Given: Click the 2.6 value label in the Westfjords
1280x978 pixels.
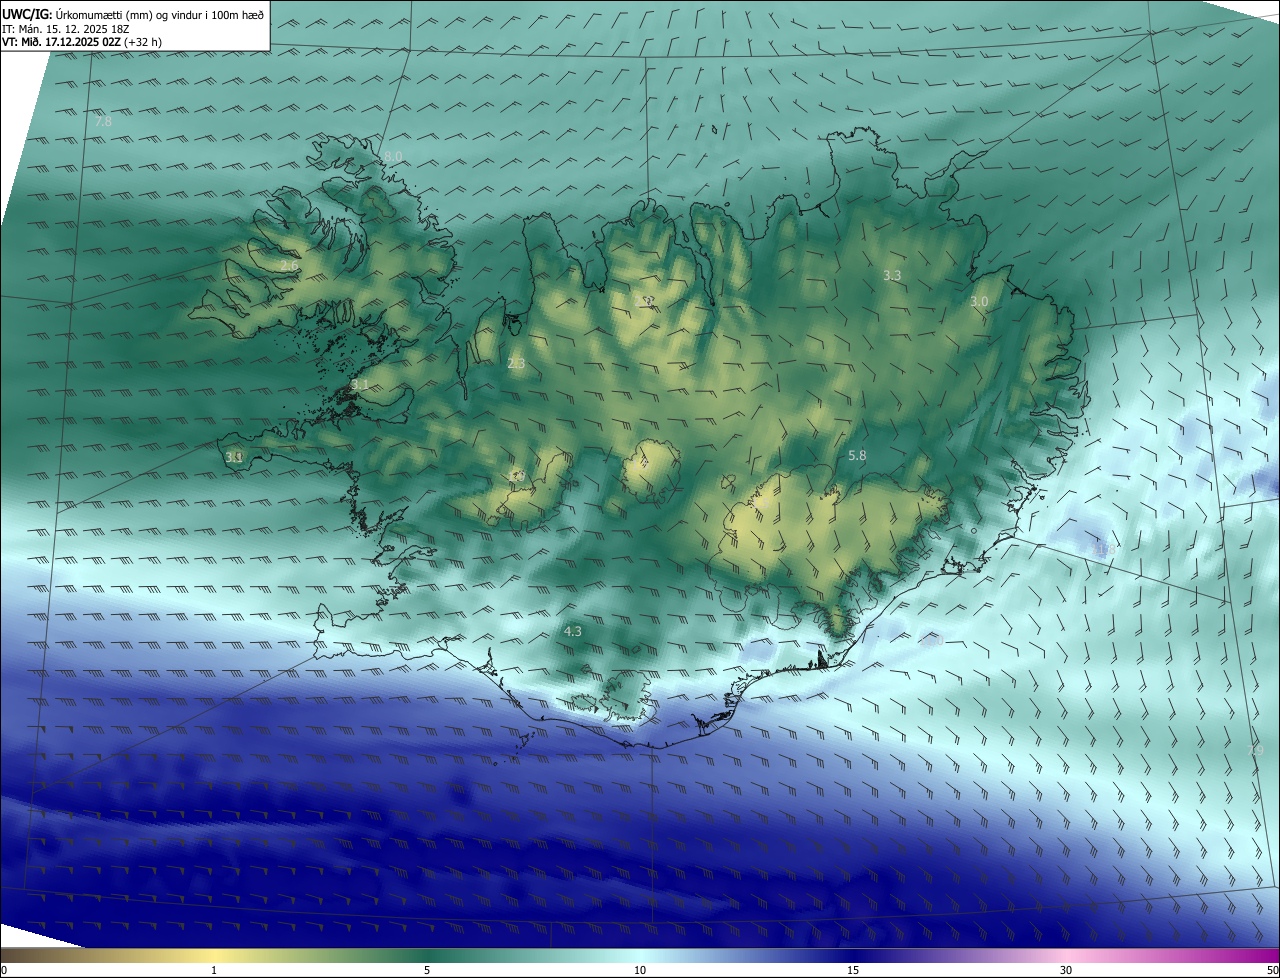Looking at the screenshot, I should [289, 268].
